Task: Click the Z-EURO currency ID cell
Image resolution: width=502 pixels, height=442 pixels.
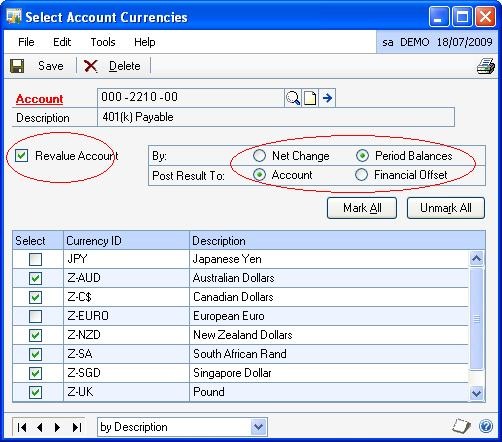Action: click(126, 316)
